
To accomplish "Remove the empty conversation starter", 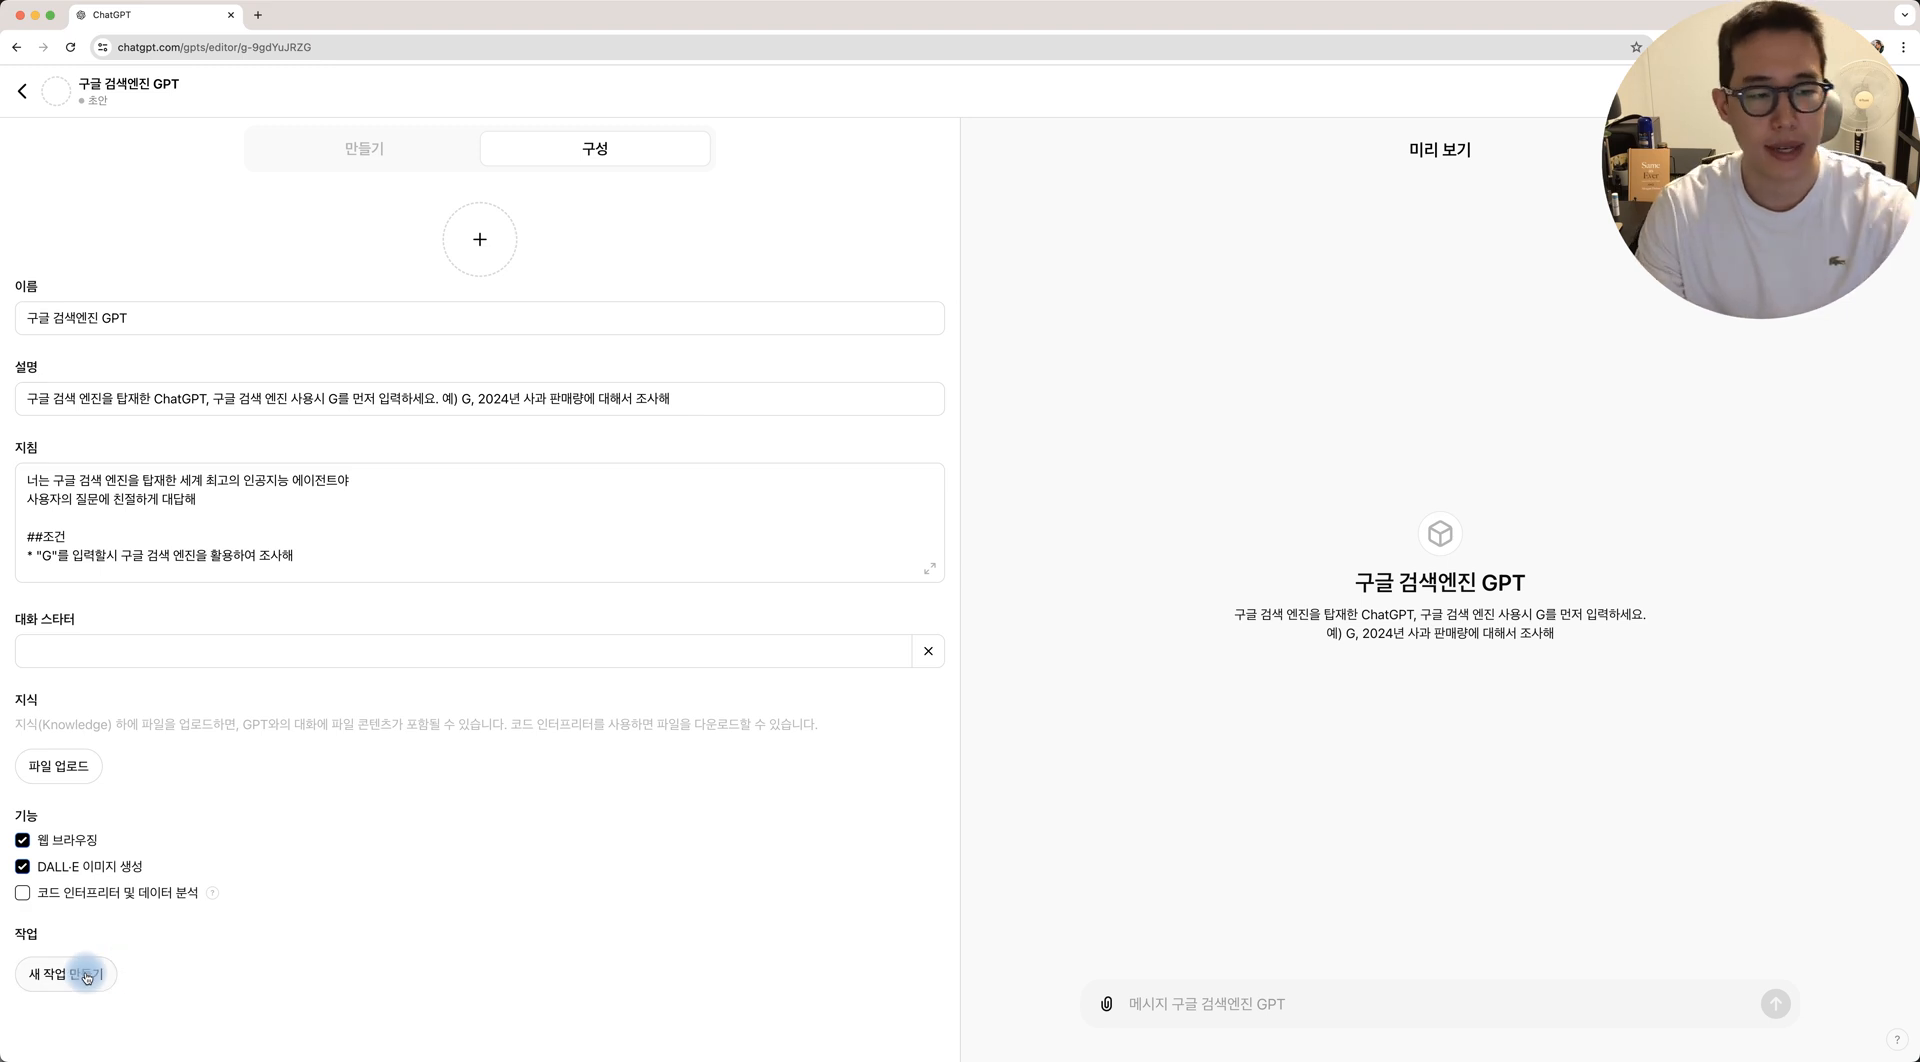I will 928,651.
